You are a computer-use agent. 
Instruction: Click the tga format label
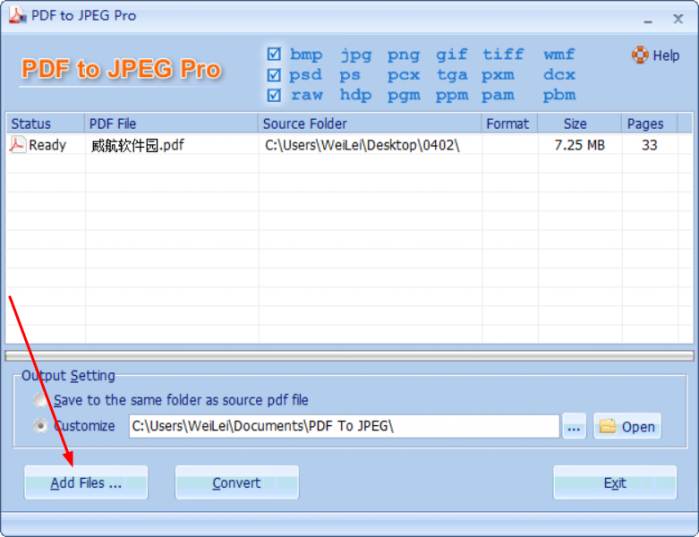(452, 75)
